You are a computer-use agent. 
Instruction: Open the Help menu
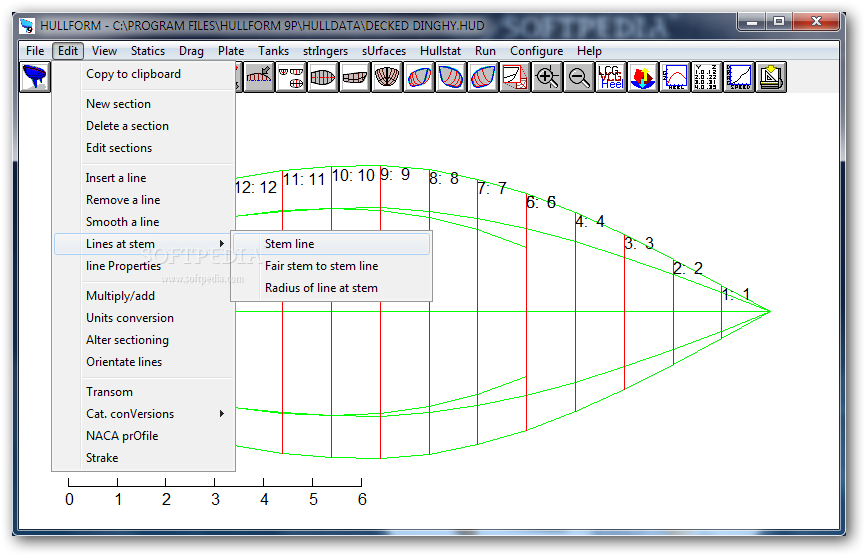point(589,51)
